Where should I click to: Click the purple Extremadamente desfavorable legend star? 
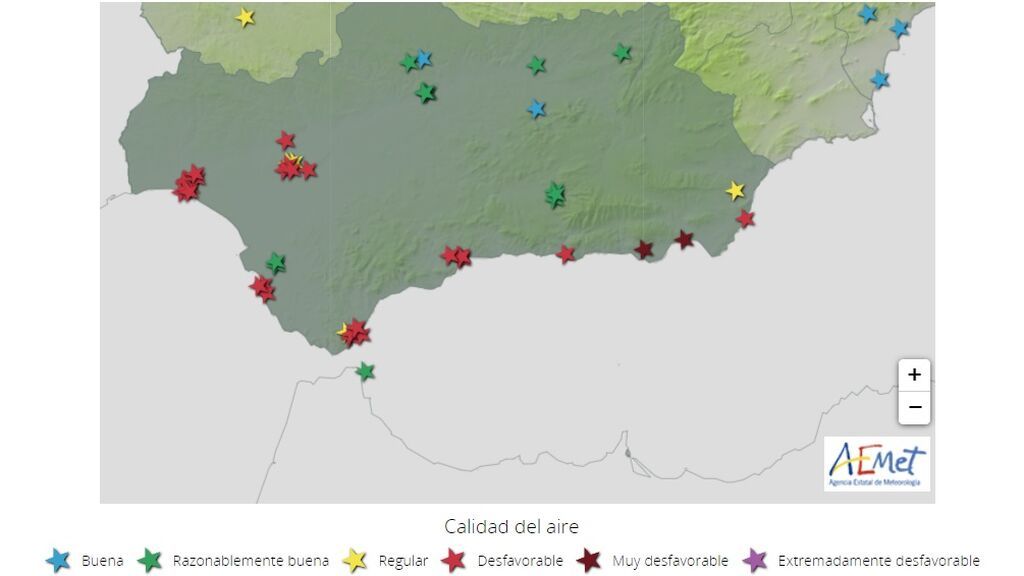click(x=755, y=560)
